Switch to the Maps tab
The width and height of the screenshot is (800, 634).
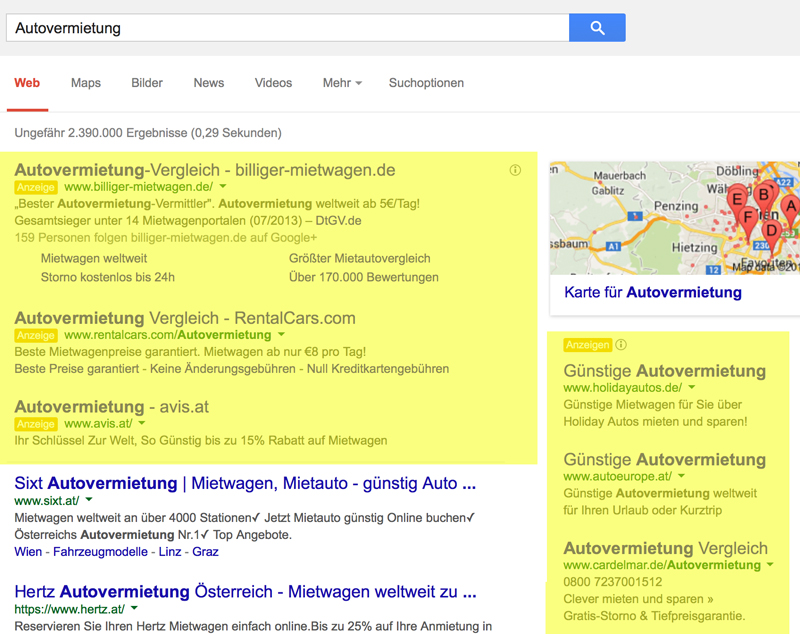click(86, 83)
